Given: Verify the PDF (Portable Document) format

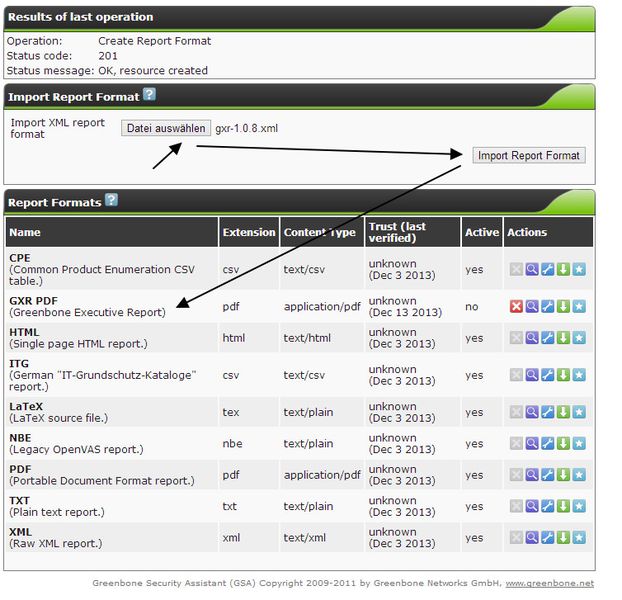Looking at the screenshot, I should (579, 475).
